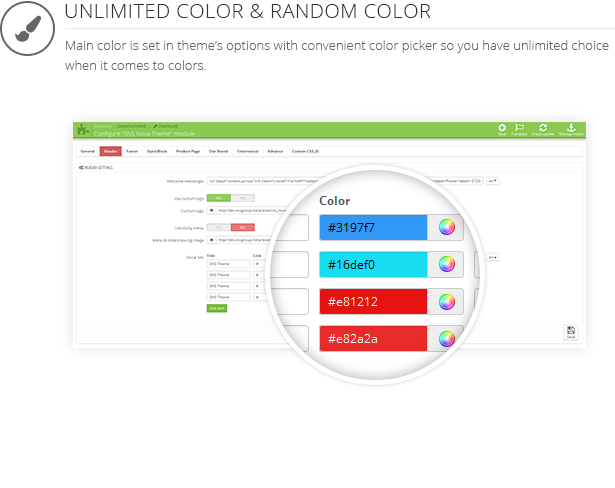This screenshot has height=488, width=615.
Task: Open color wheel picker for #16def0
Action: click(447, 264)
